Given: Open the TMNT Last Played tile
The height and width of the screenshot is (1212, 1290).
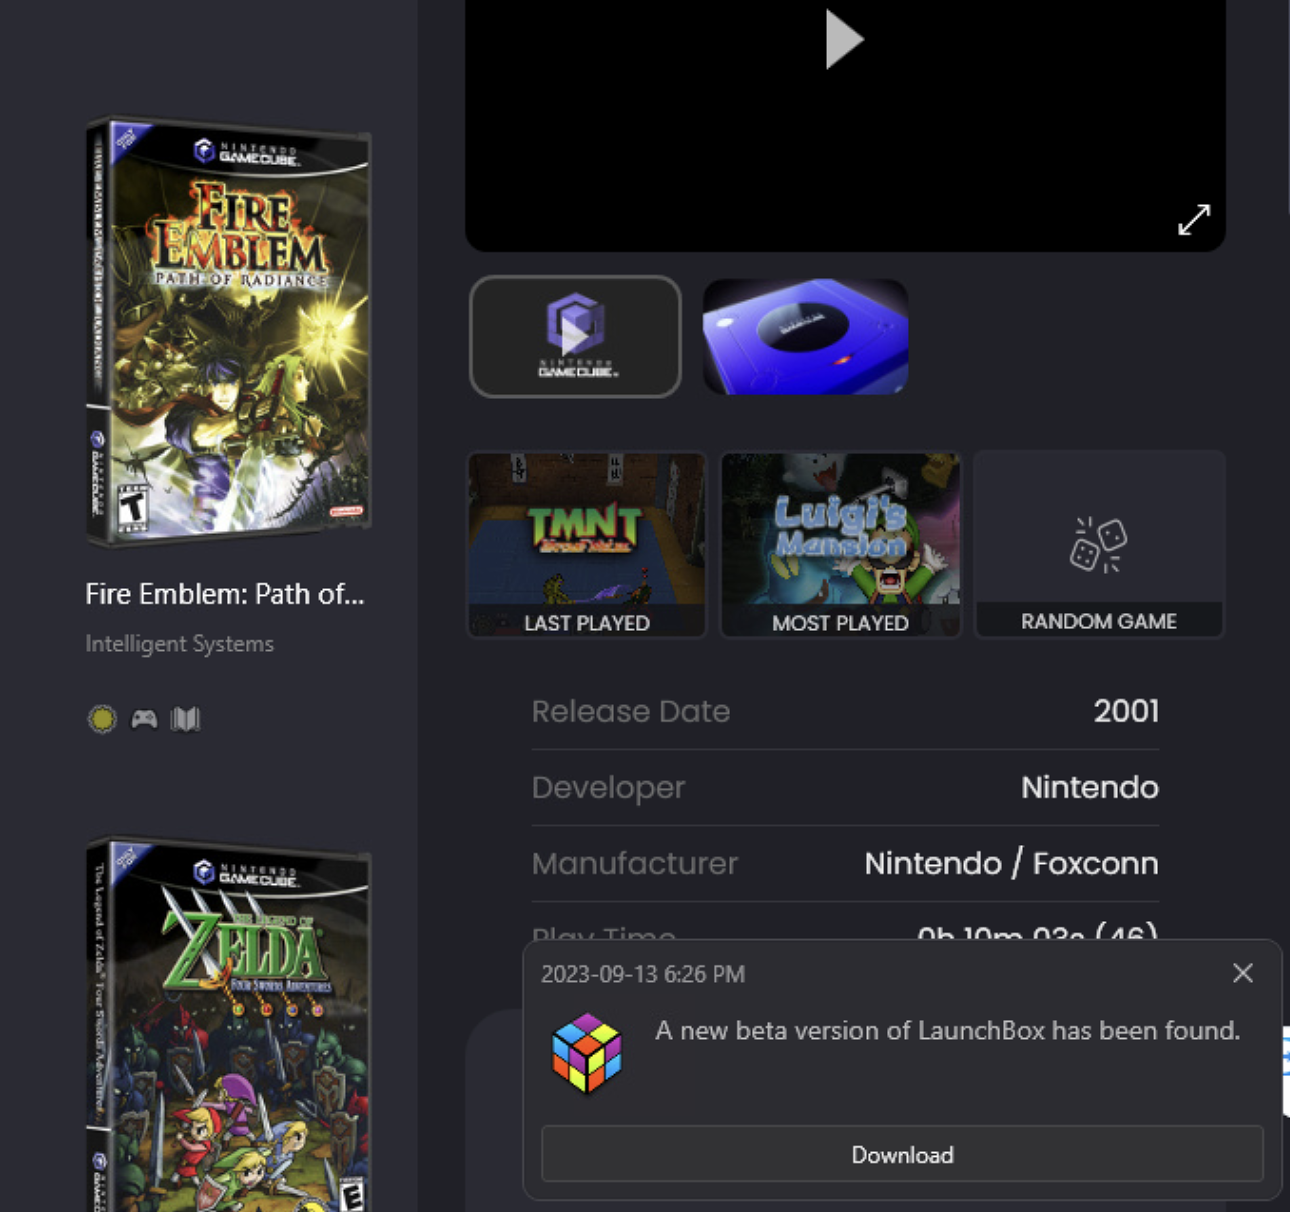Looking at the screenshot, I should 587,544.
